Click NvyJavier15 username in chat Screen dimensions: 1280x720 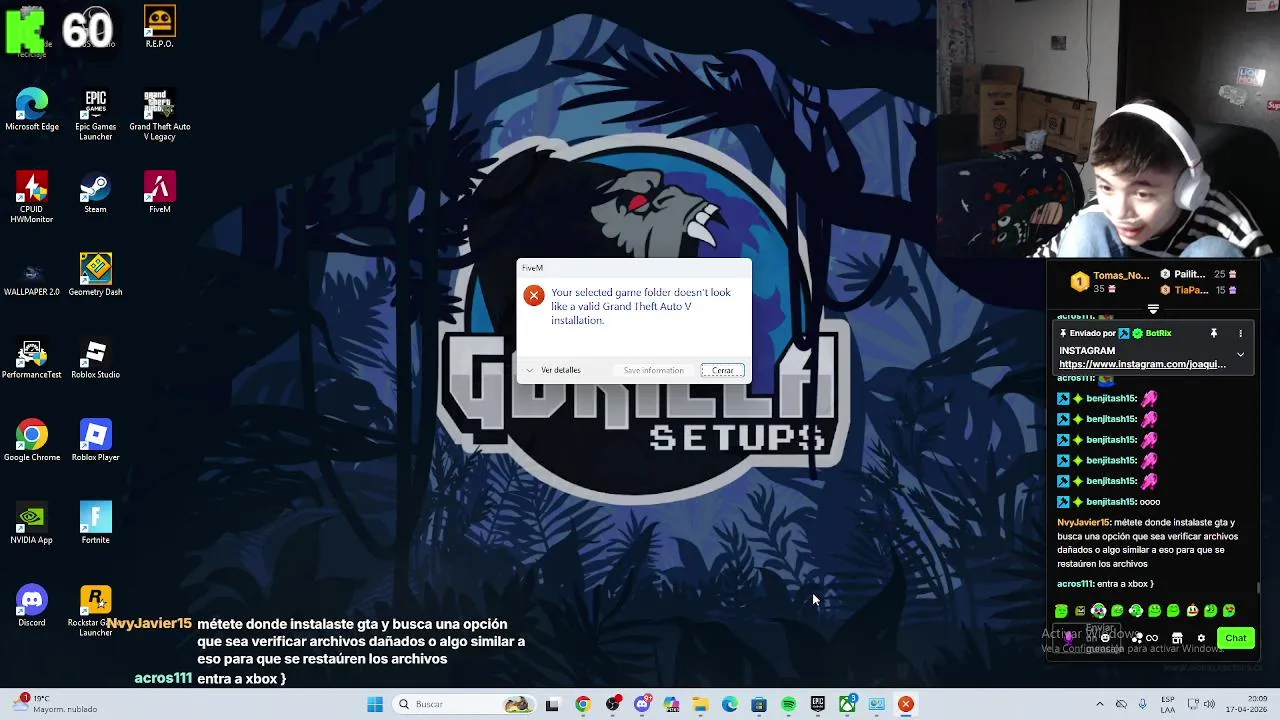coord(1084,522)
